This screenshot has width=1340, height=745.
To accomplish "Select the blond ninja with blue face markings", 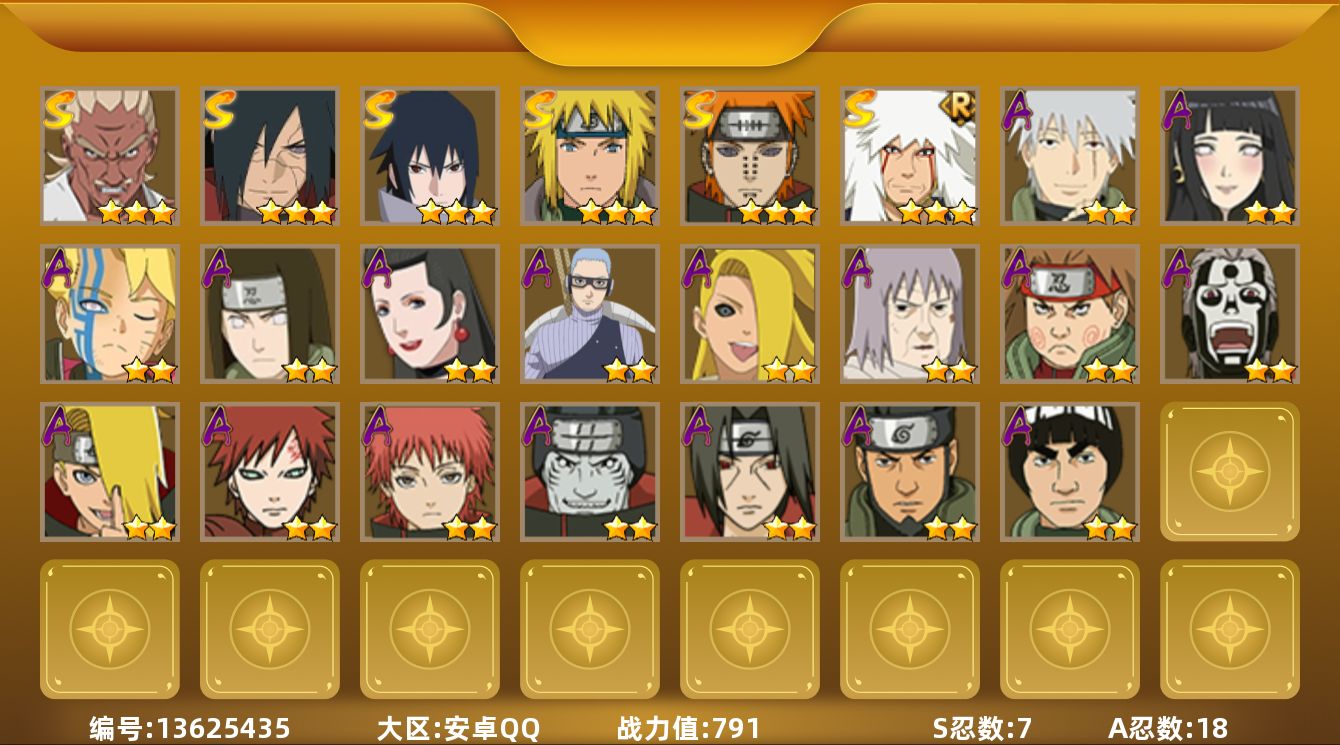I will point(109,313).
